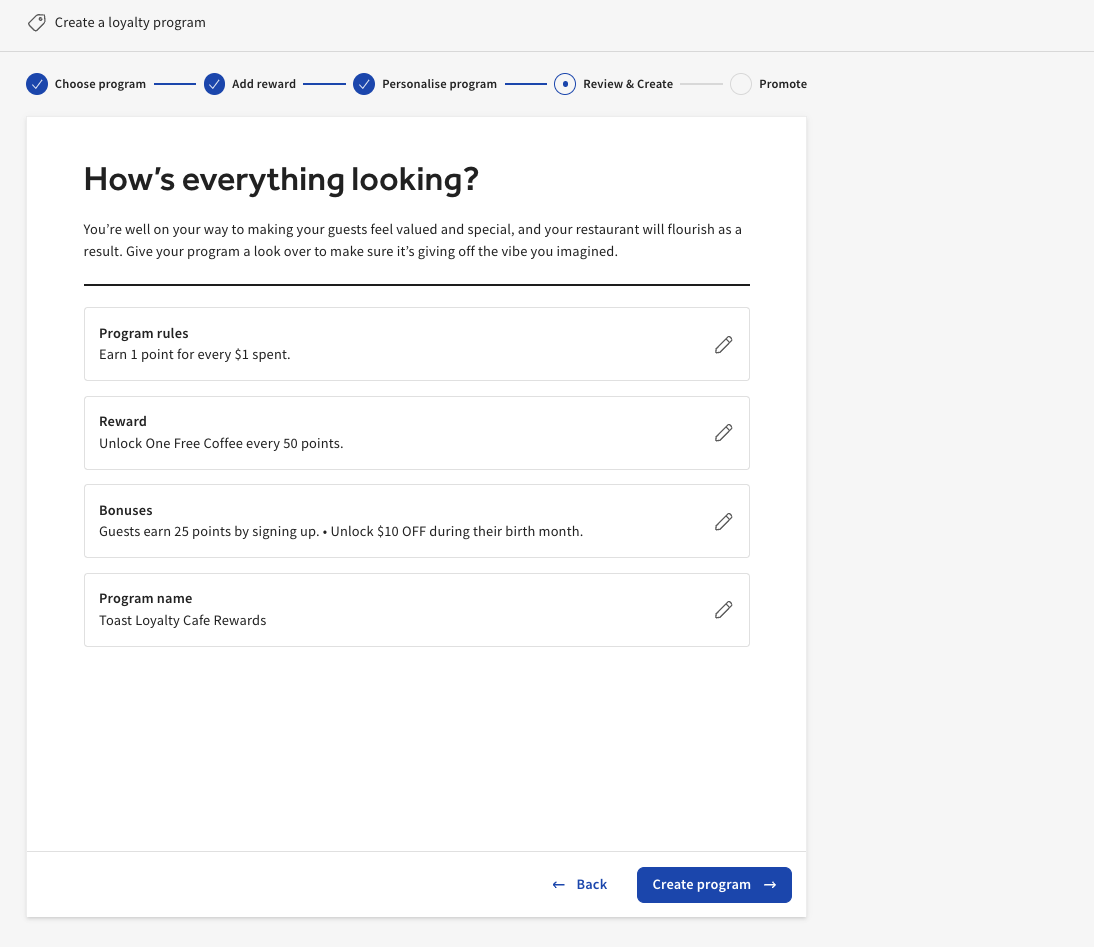
Task: Open the Personalise program step
Action: 439,84
